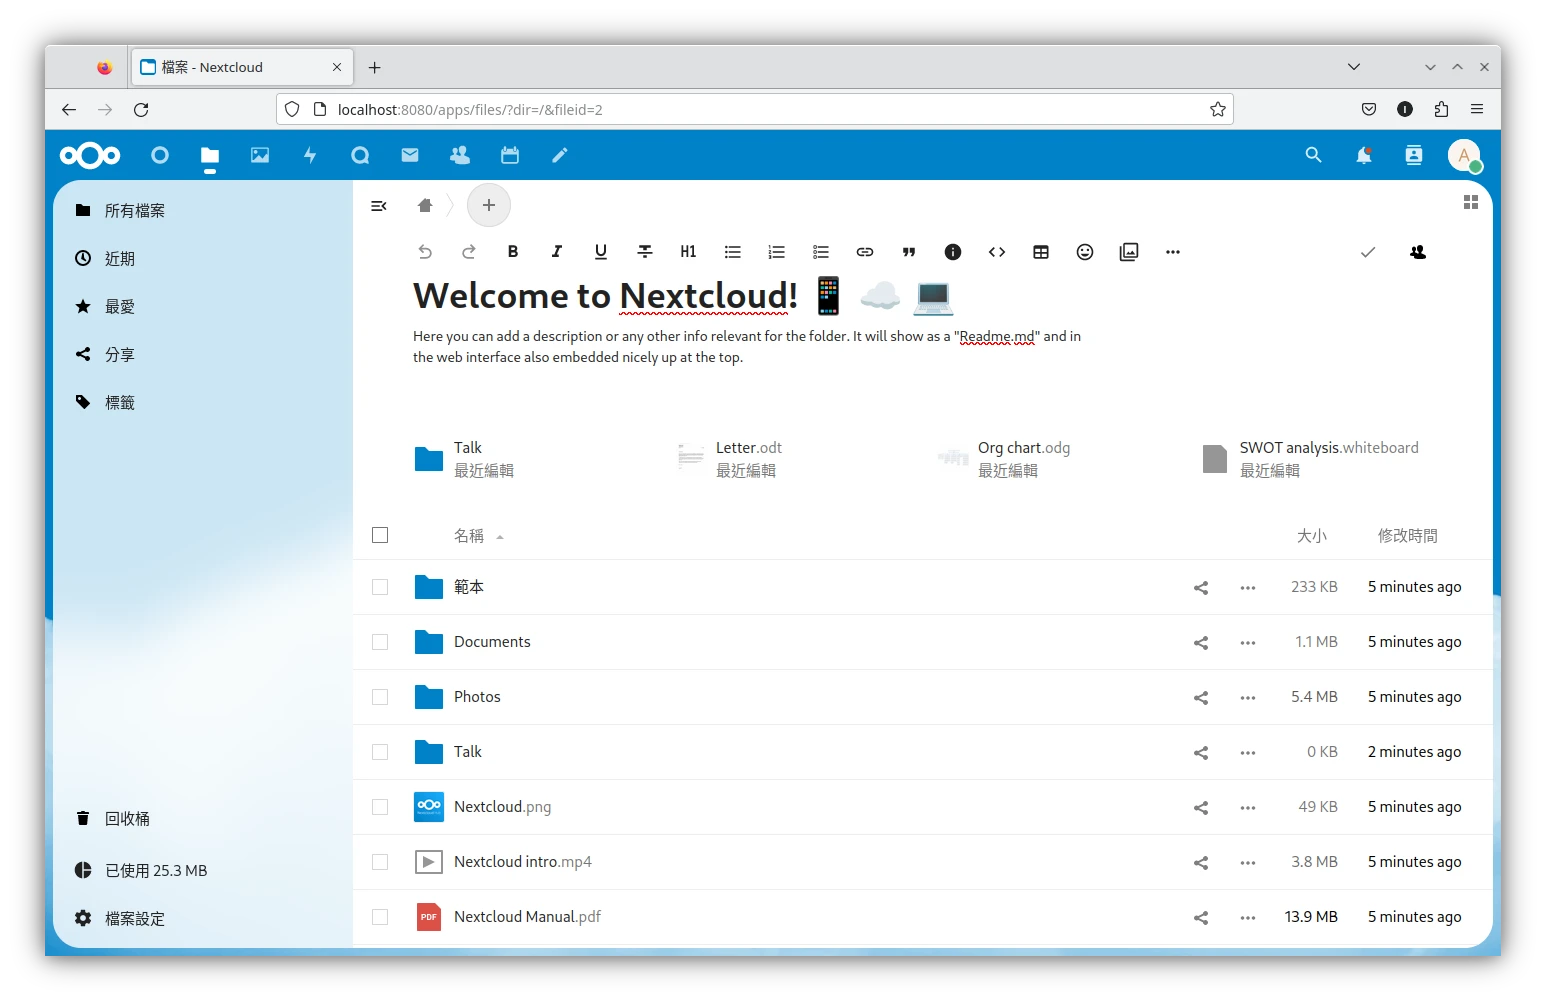Click the notifications bell icon

[1363, 155]
